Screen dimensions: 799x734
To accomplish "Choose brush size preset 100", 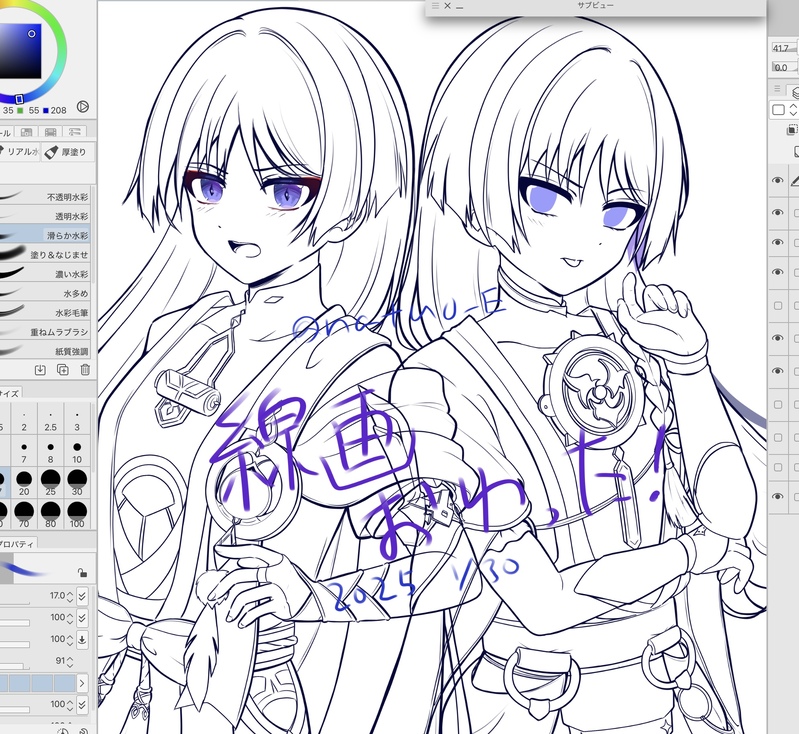I will (x=77, y=514).
